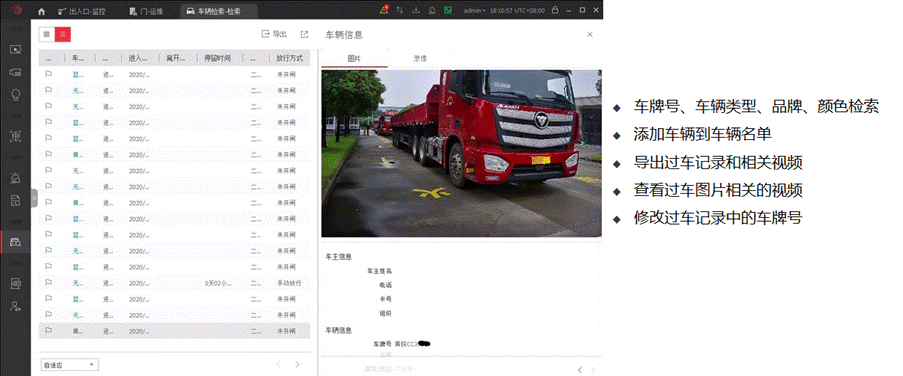The width and height of the screenshot is (903, 376).
Task: Click the 导出 export button
Action: coord(274,35)
